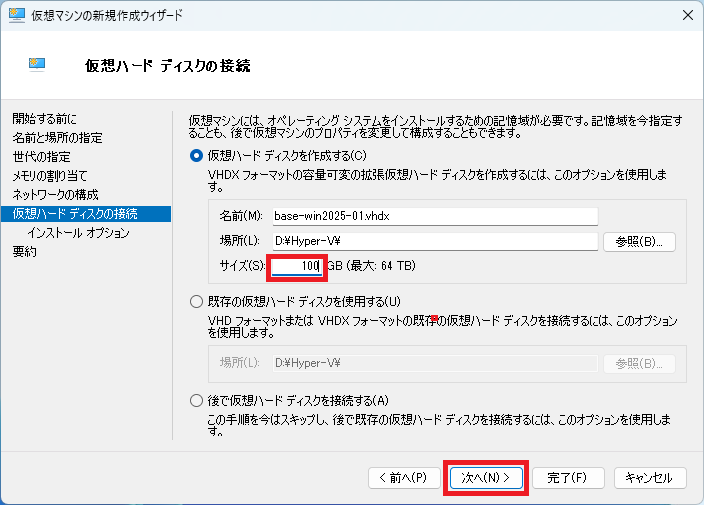Image resolution: width=704 pixels, height=505 pixels.
Task: Click the 名前(M) field with base-win2025-01.vhdx
Action: 435,216
